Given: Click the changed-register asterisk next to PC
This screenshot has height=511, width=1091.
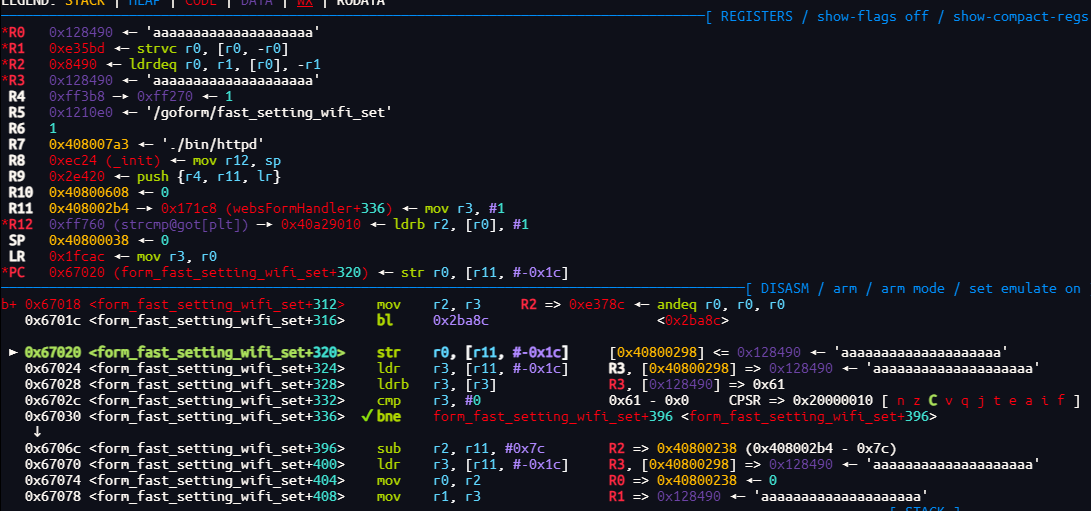Looking at the screenshot, I should pos(4,273).
